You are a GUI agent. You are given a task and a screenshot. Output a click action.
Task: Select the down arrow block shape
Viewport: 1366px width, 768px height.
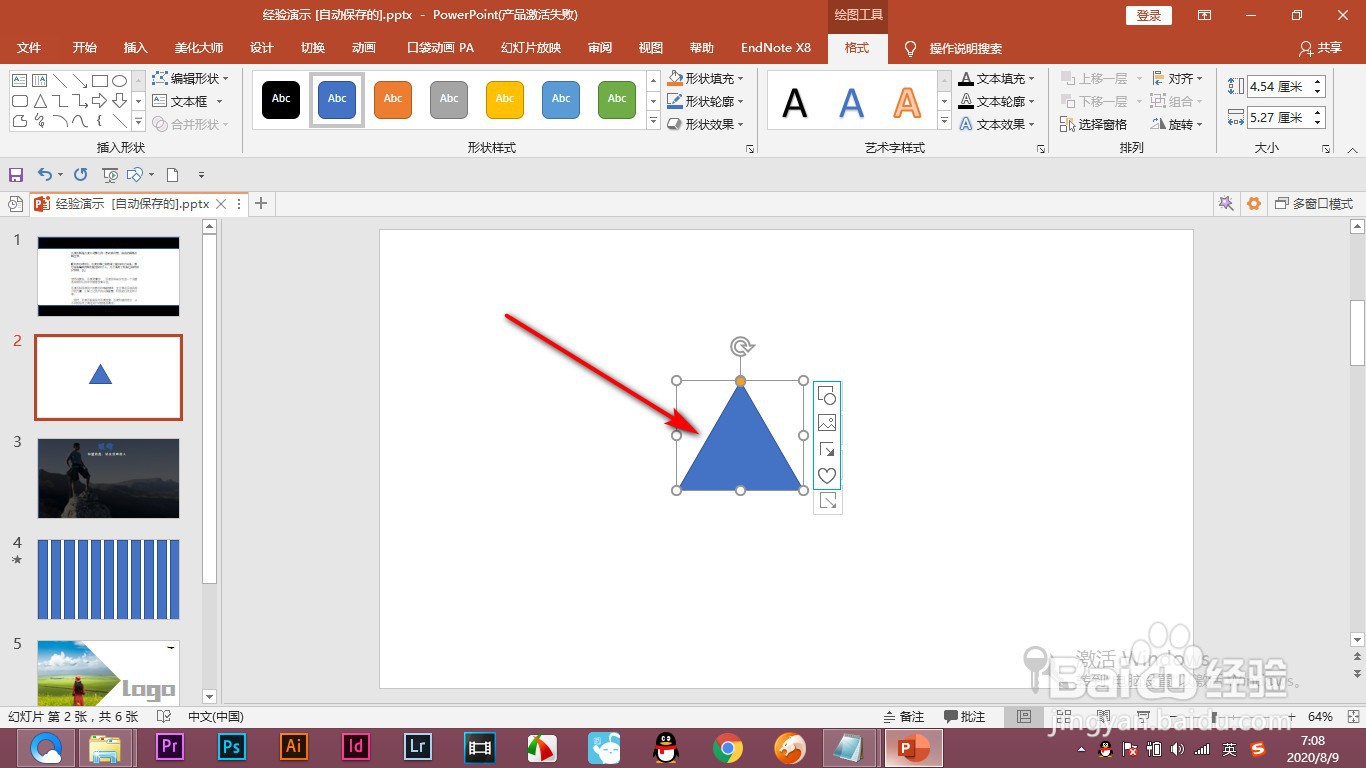click(119, 101)
